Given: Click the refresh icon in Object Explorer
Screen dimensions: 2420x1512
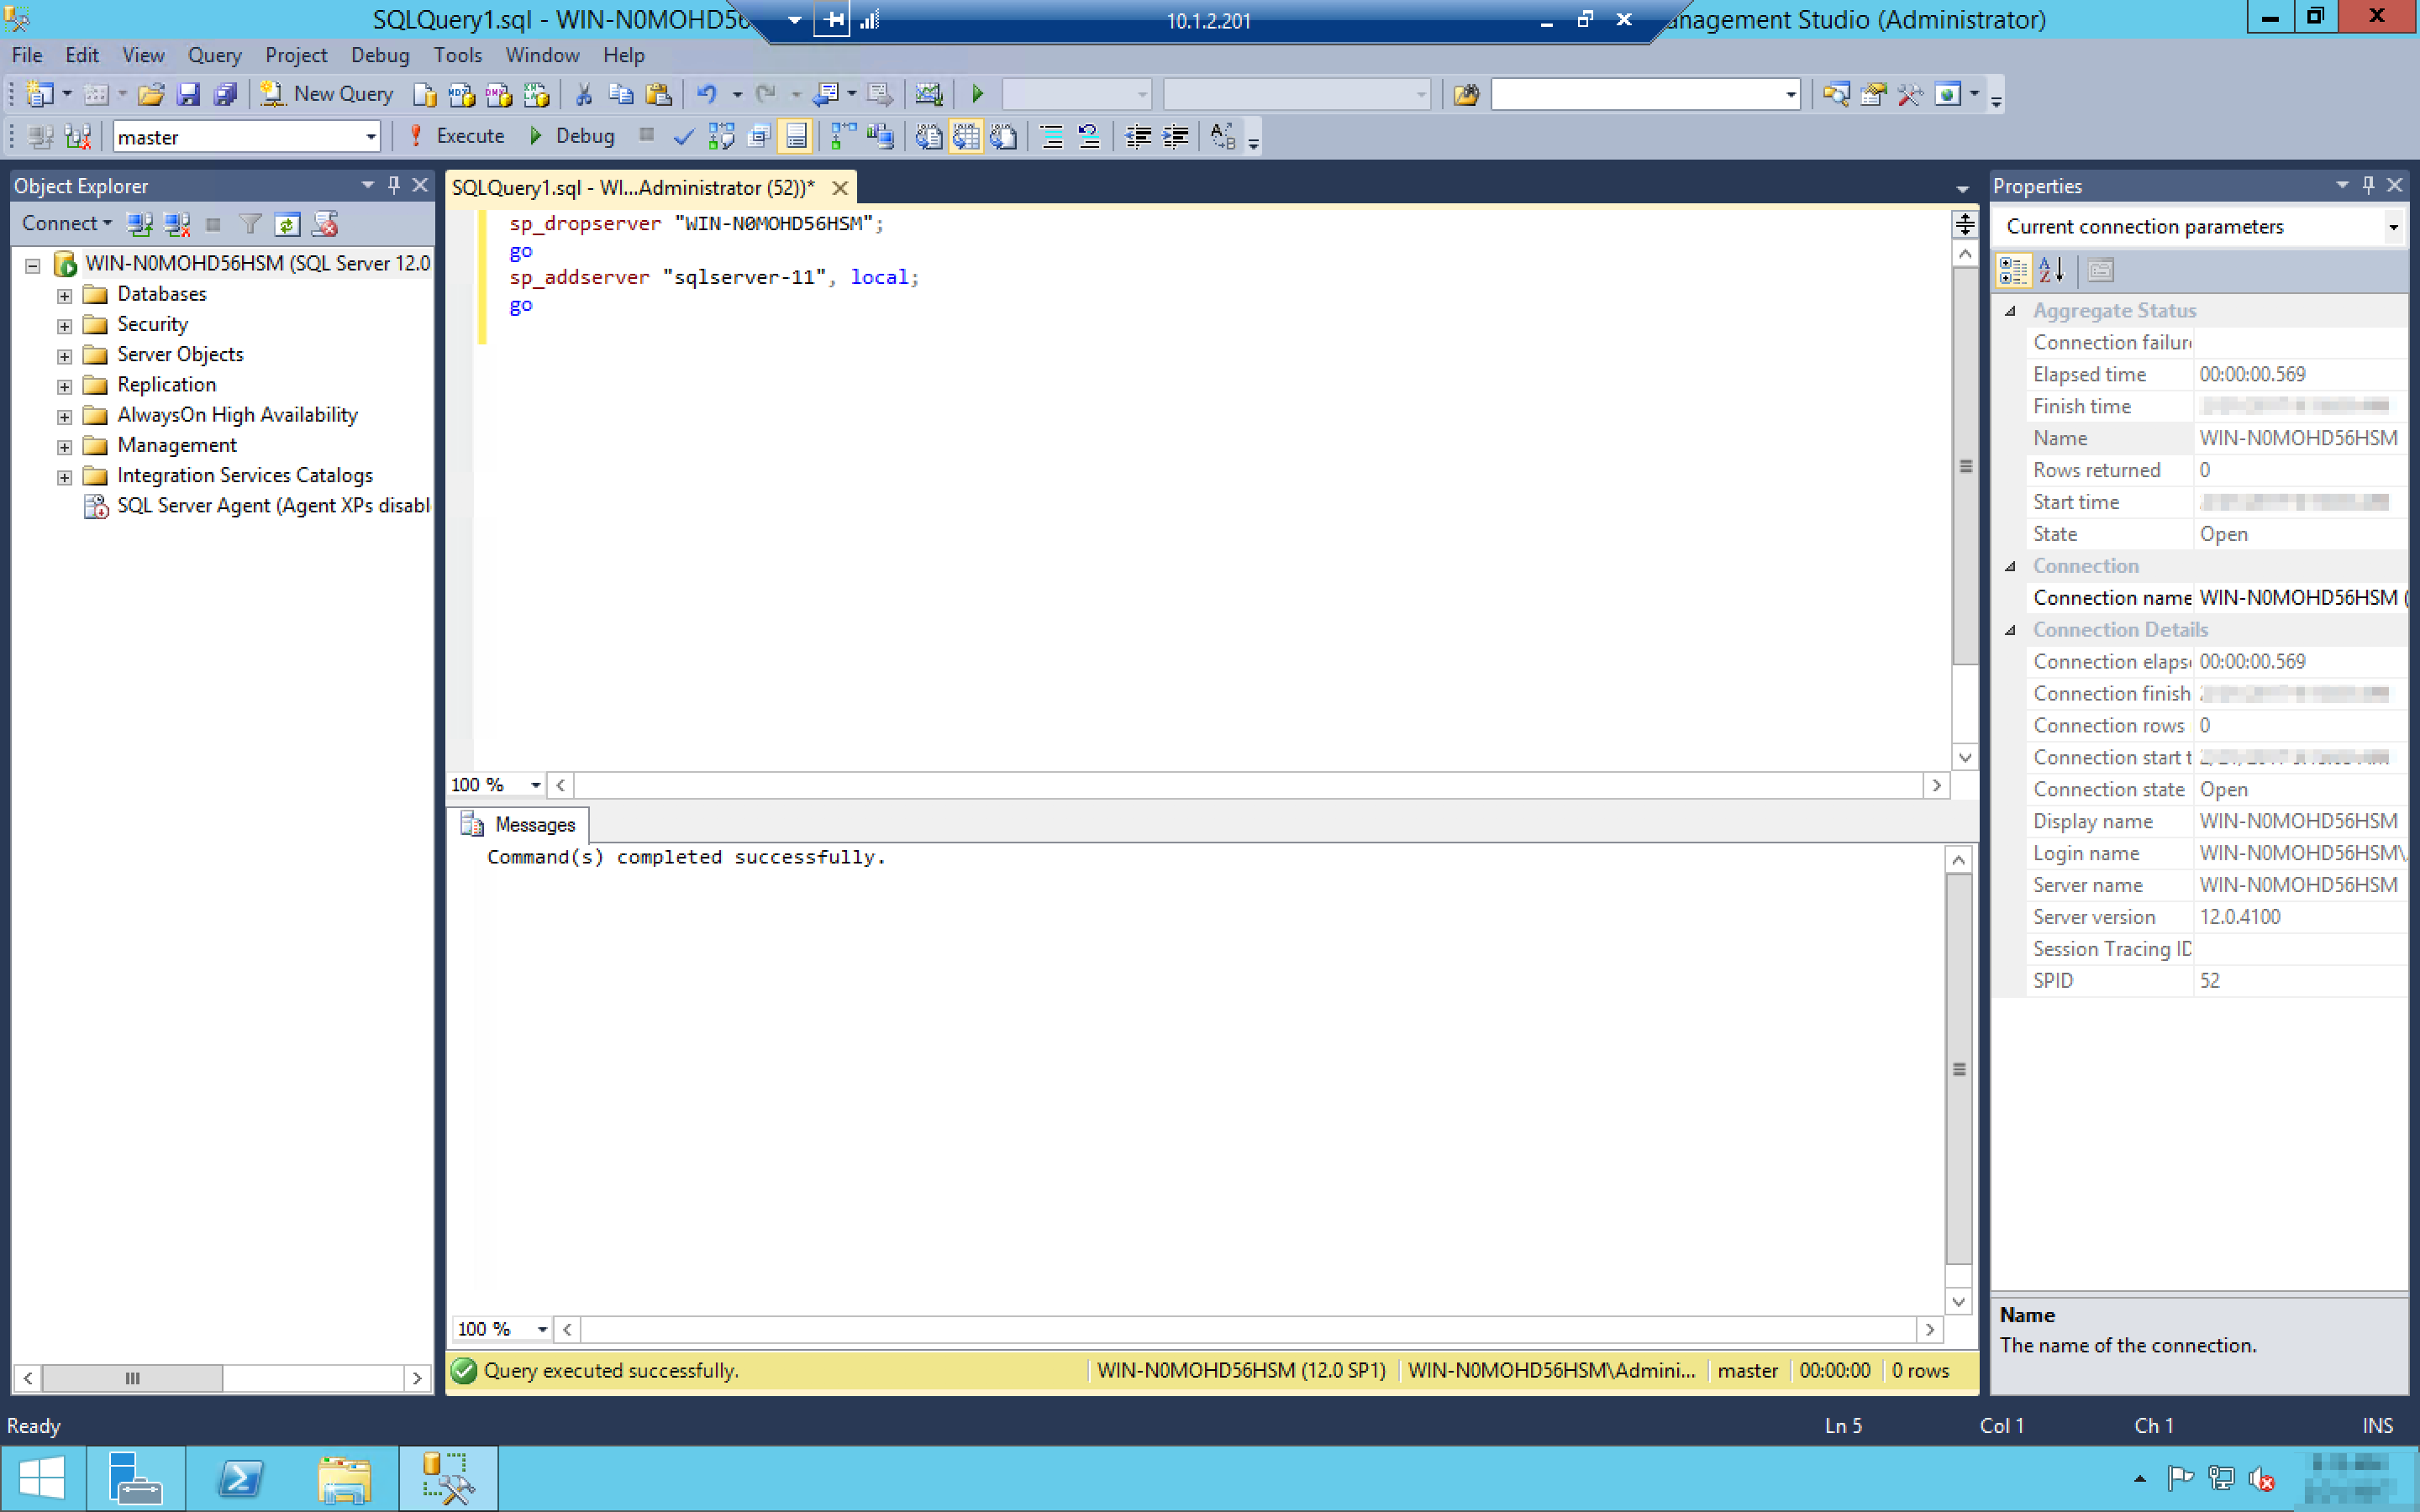Looking at the screenshot, I should click(287, 224).
